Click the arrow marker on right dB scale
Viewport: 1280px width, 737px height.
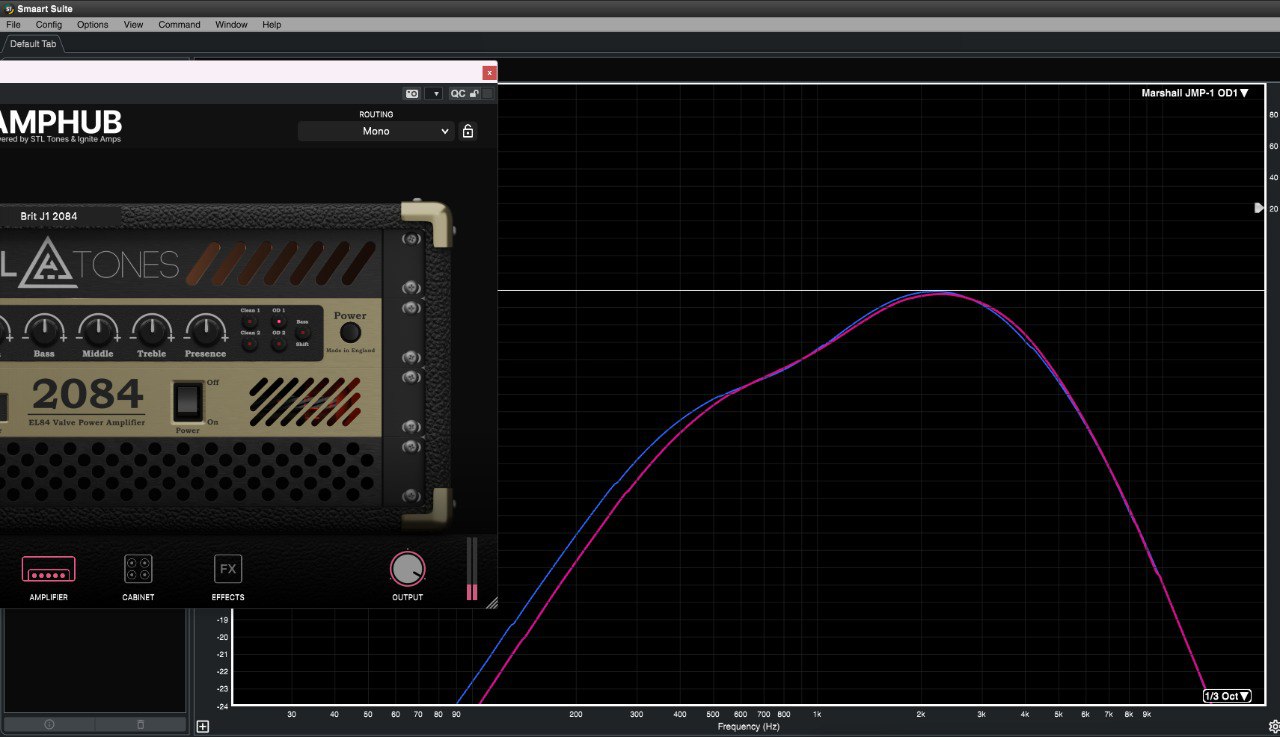click(x=1259, y=208)
